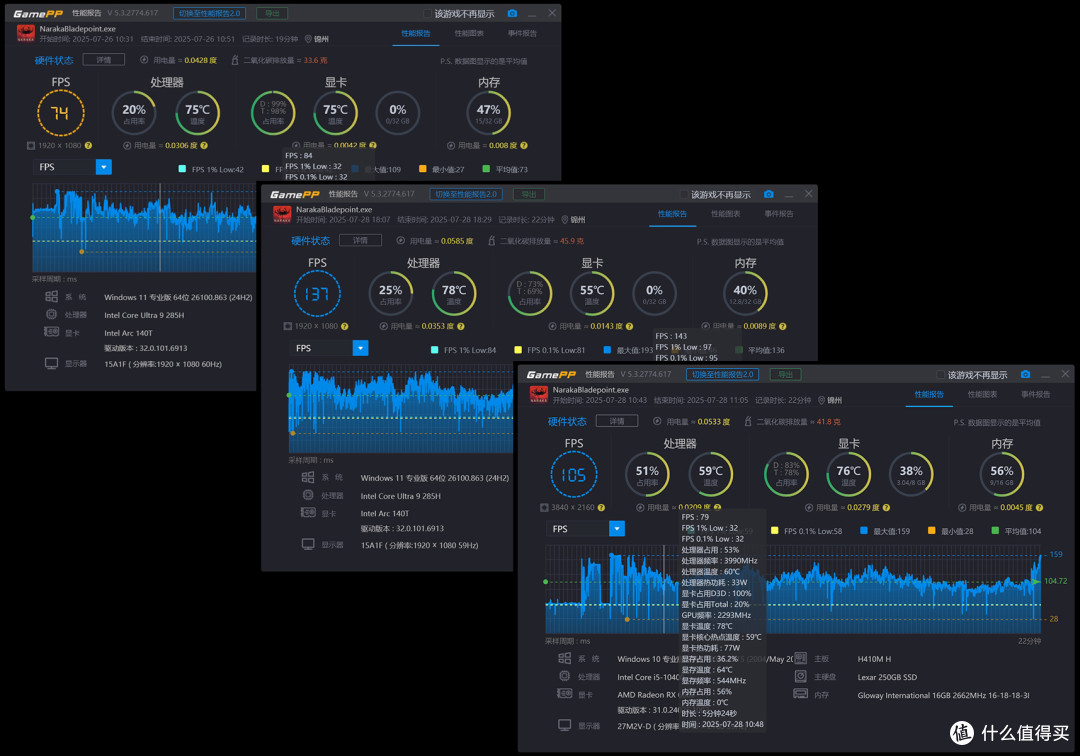Viewport: 1080px width, 756px height.
Task: Click the Naraka game icon in the 18:07 report
Action: (x=282, y=214)
